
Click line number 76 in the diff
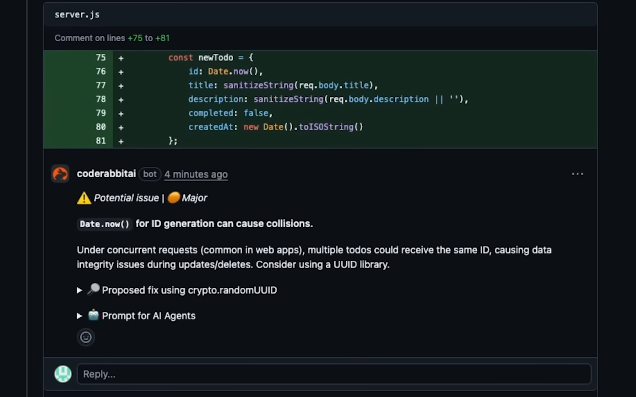[101, 71]
